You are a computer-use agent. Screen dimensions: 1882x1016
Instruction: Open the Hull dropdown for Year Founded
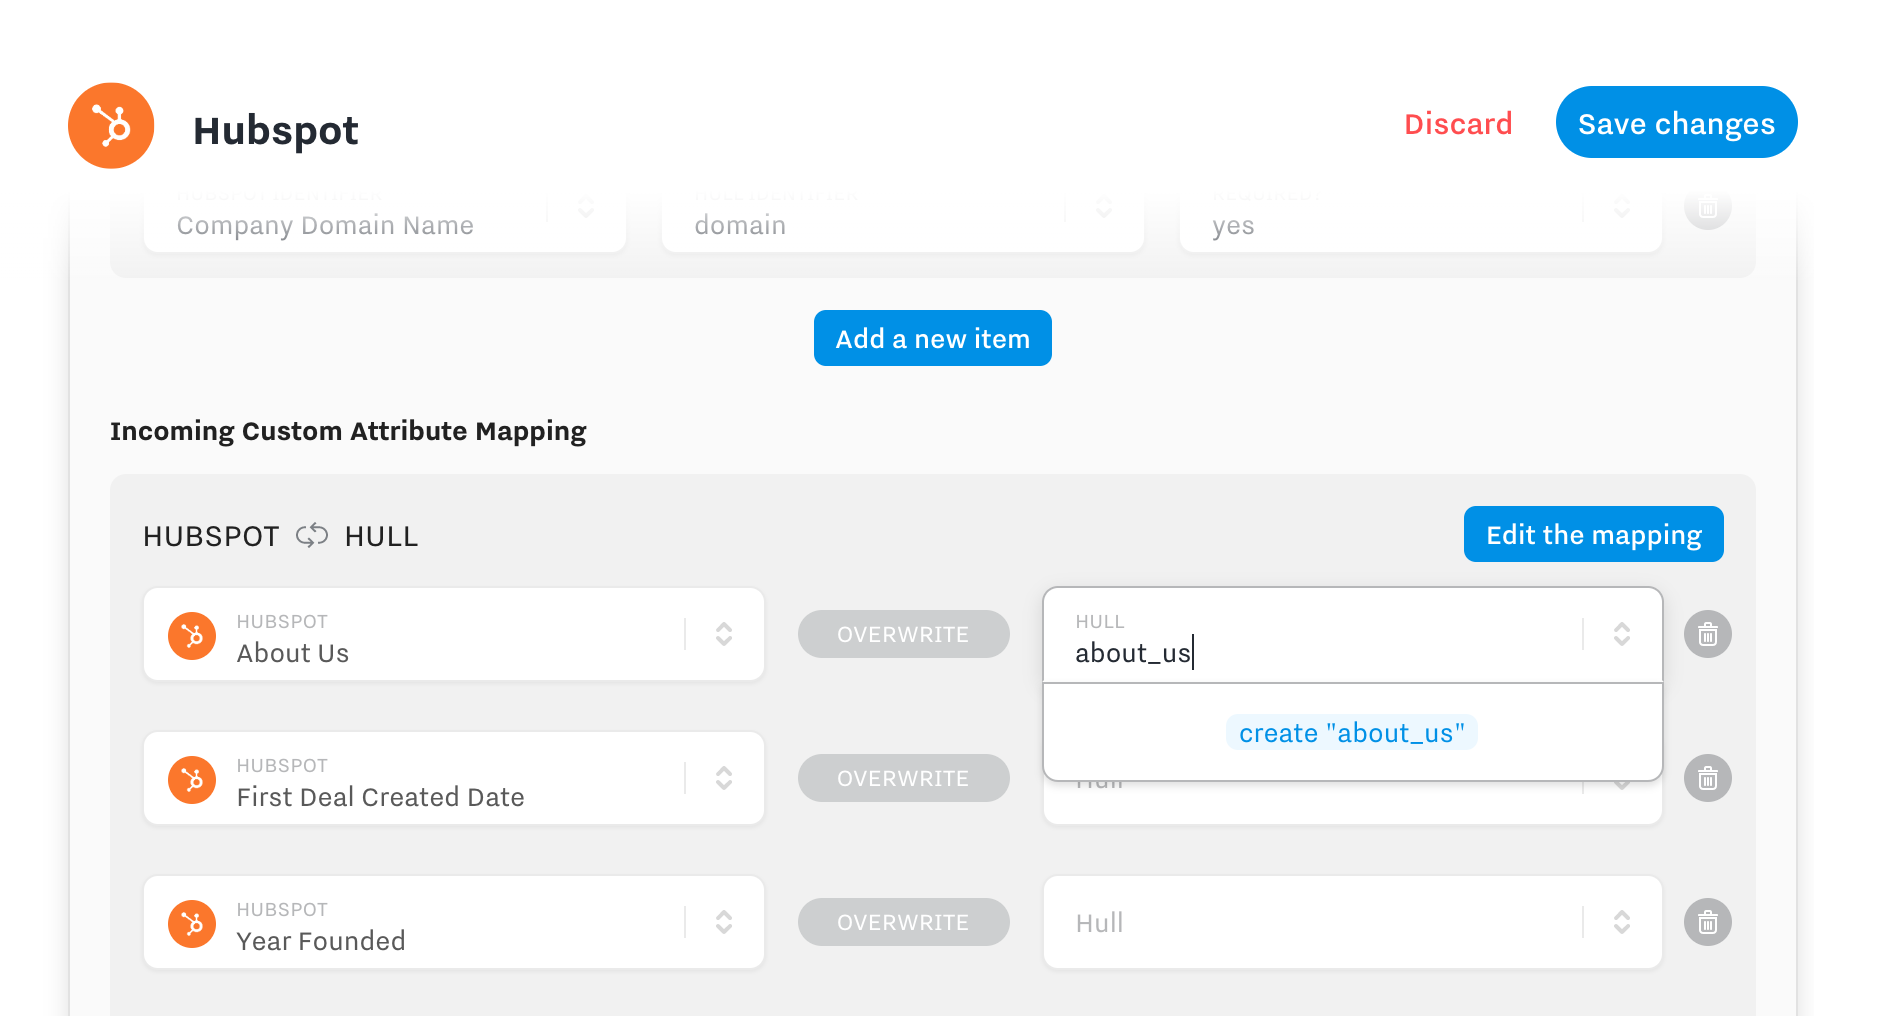[x=1621, y=922]
